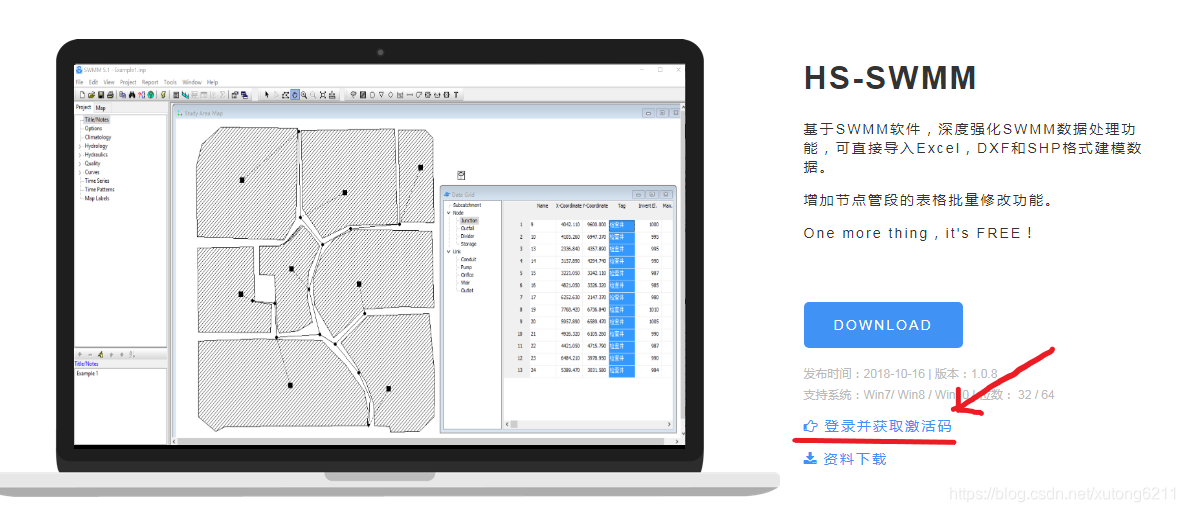
Task: Select the Text label T tool
Action: click(x=456, y=95)
